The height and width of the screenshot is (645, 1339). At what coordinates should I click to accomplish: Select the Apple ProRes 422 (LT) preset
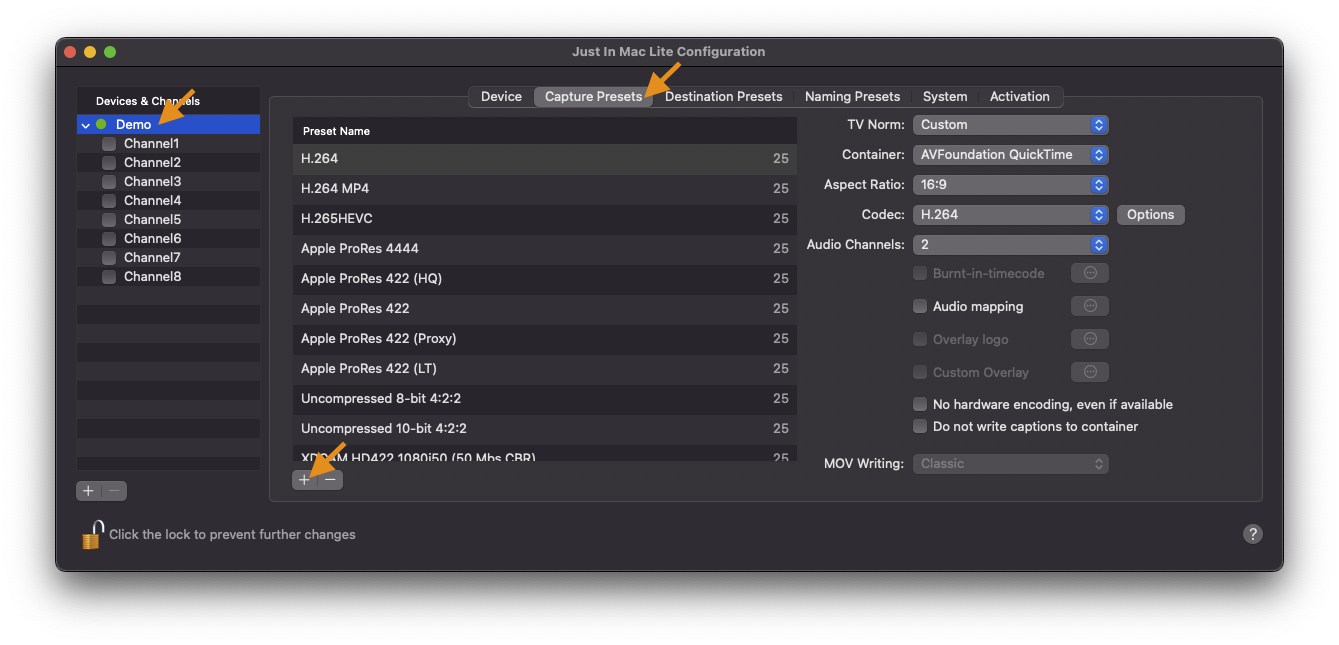(x=545, y=369)
